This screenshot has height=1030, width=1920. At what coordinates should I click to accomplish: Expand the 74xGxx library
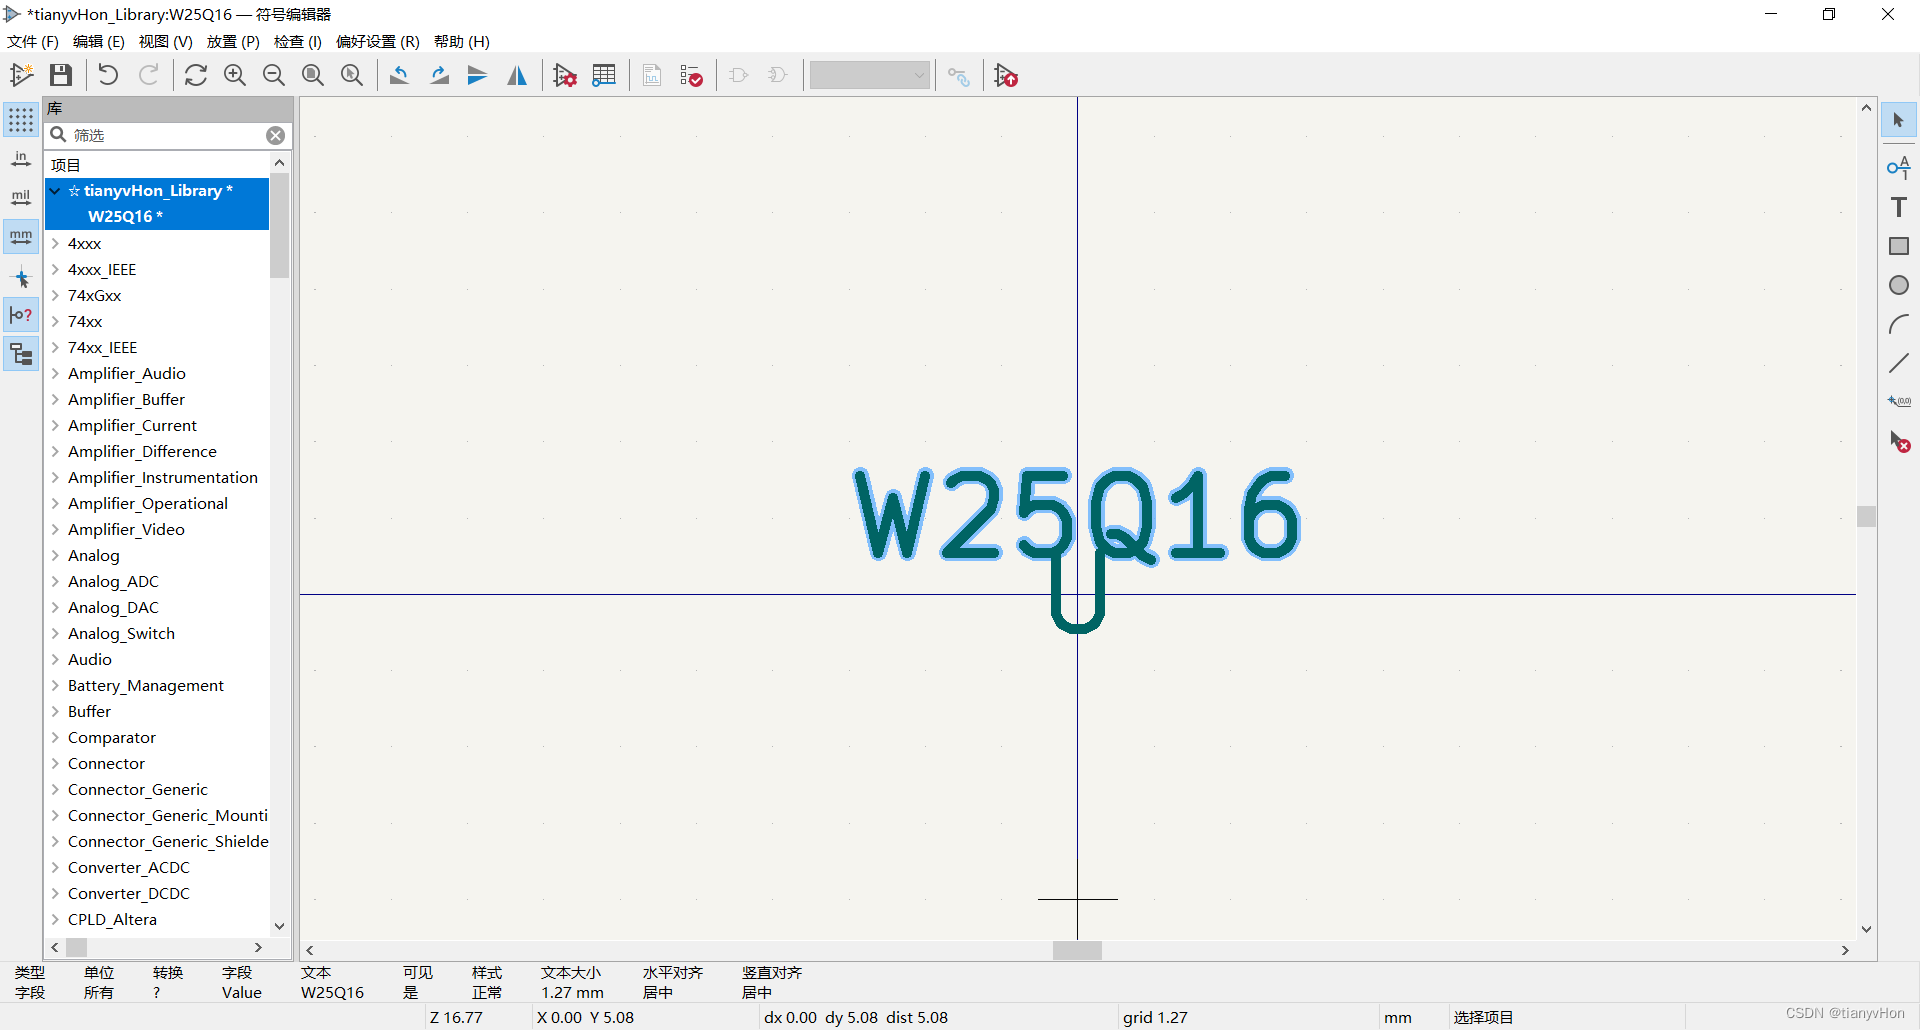[x=55, y=295]
